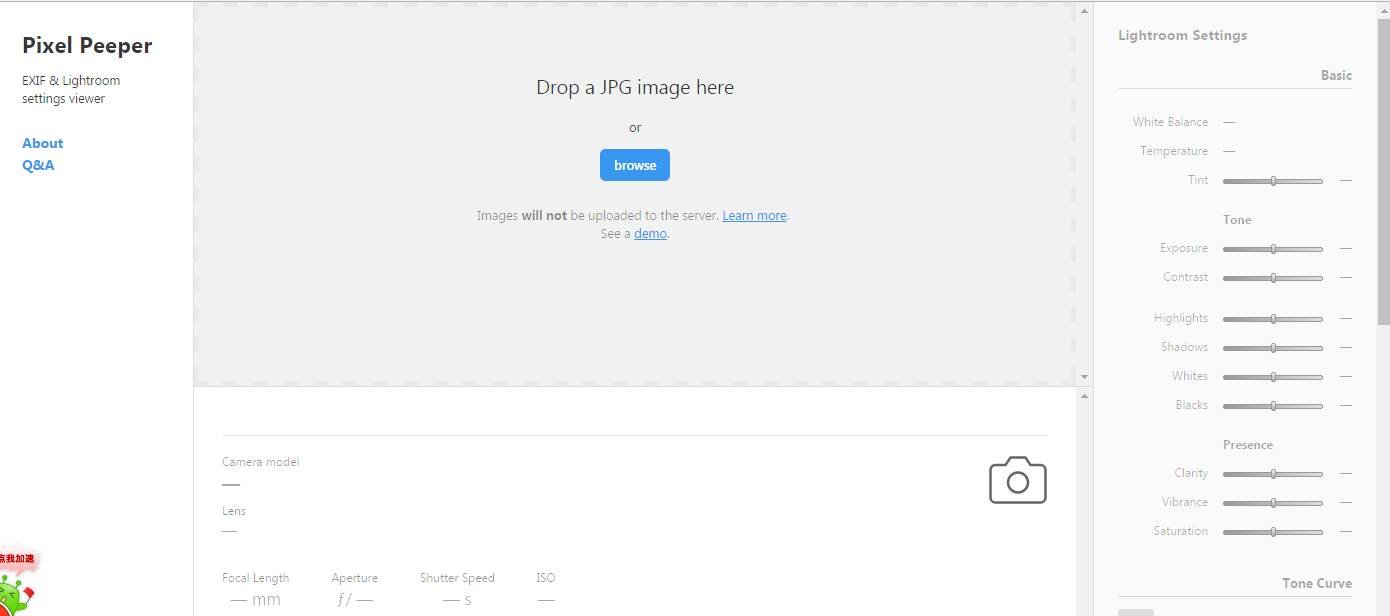
Task: Click the 'Shutter Speed' label
Action: click(x=457, y=578)
